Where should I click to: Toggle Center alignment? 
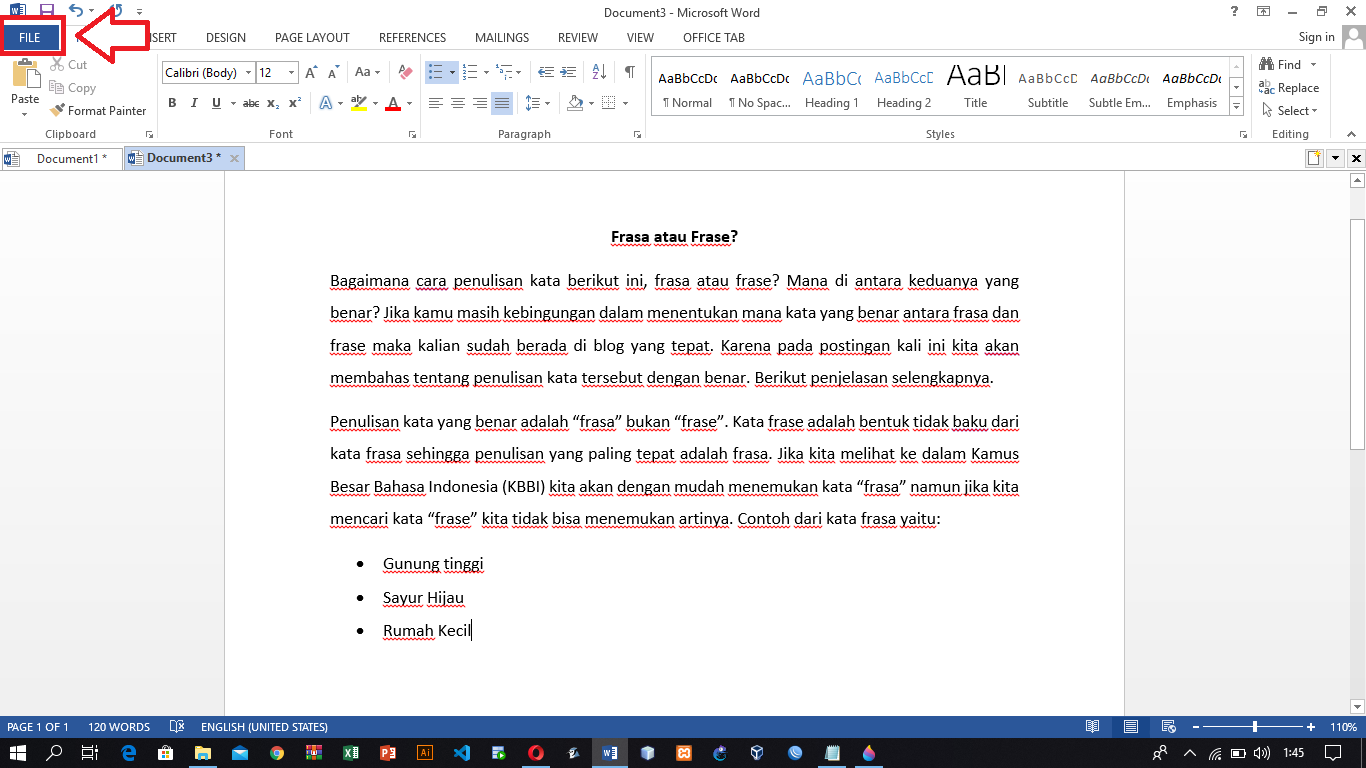point(458,103)
